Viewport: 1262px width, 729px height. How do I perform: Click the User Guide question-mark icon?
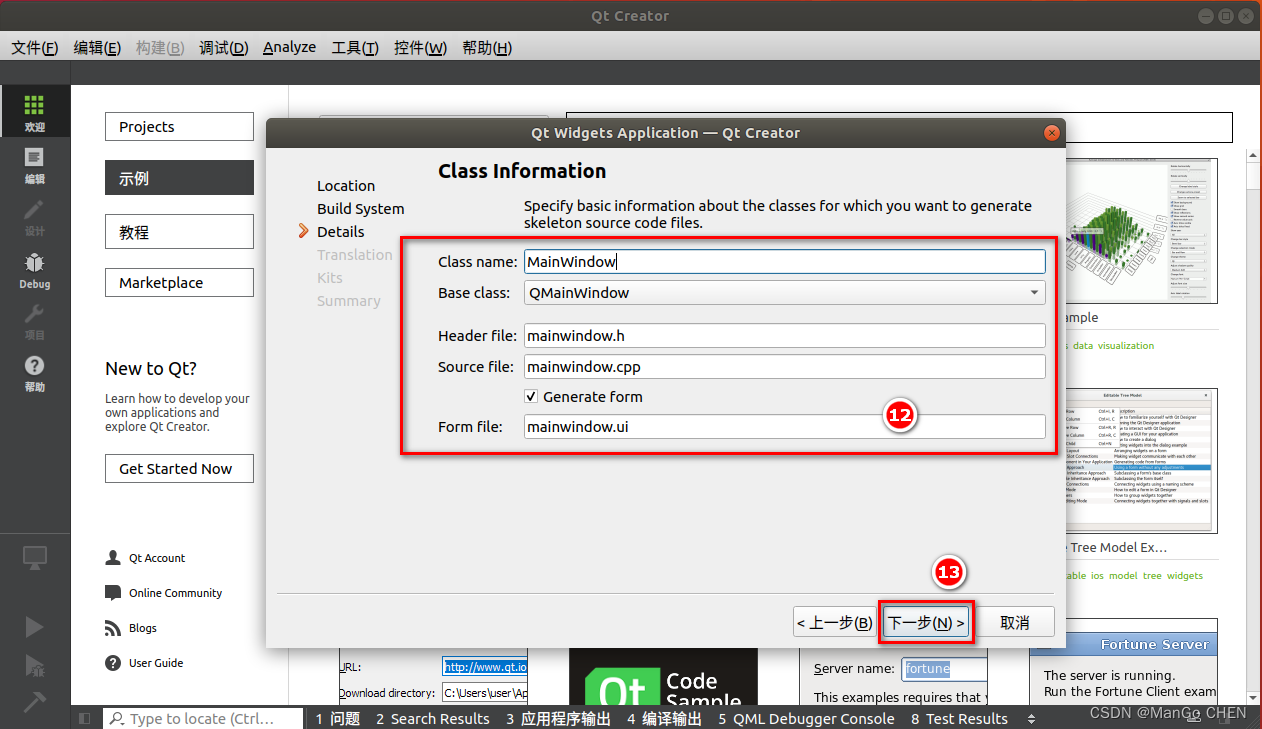click(x=113, y=663)
